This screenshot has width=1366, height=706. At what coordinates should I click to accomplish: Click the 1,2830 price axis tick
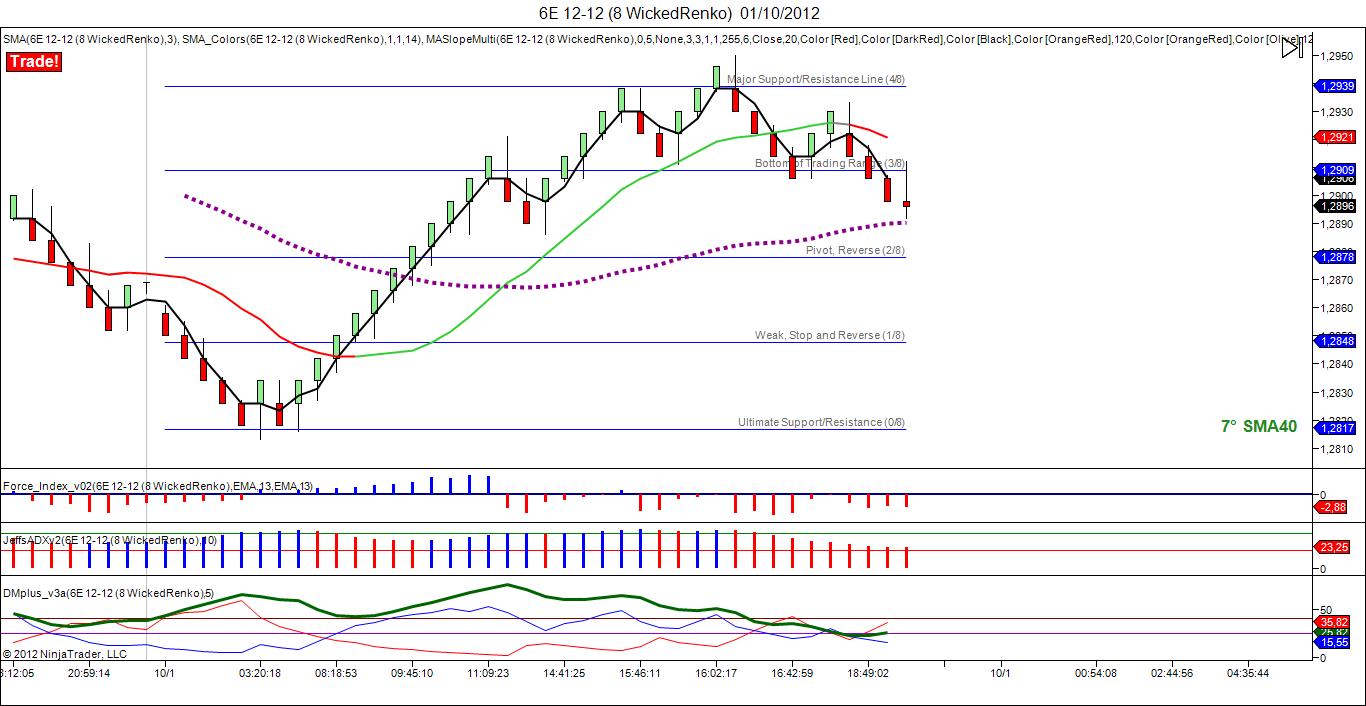pyautogui.click(x=1337, y=392)
